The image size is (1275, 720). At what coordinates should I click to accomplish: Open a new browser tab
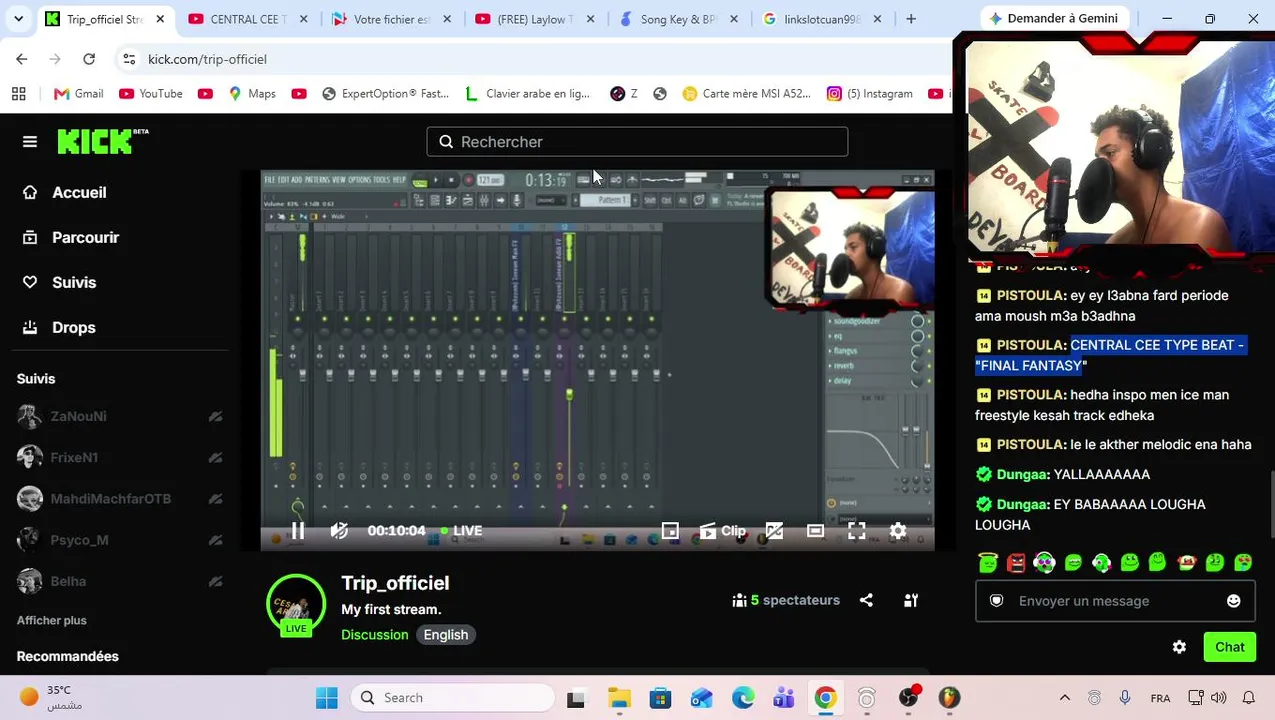(x=911, y=19)
